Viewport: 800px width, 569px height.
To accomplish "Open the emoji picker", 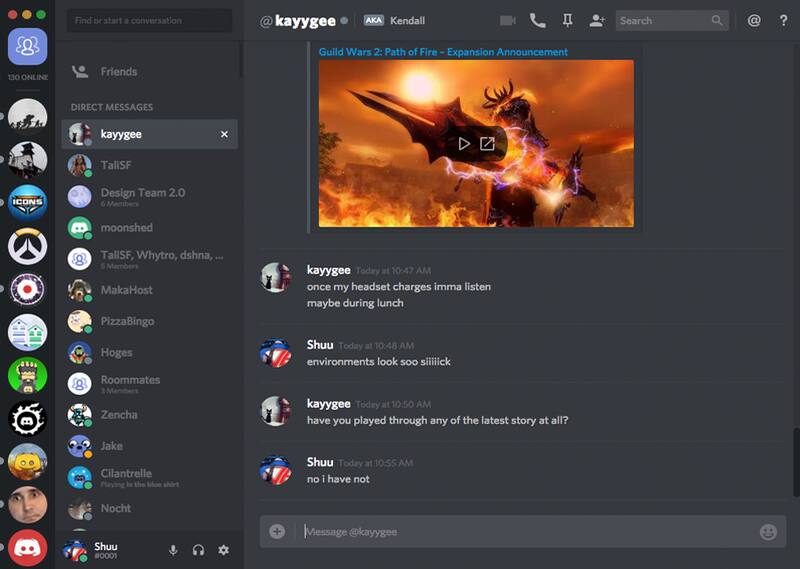I will coord(768,532).
